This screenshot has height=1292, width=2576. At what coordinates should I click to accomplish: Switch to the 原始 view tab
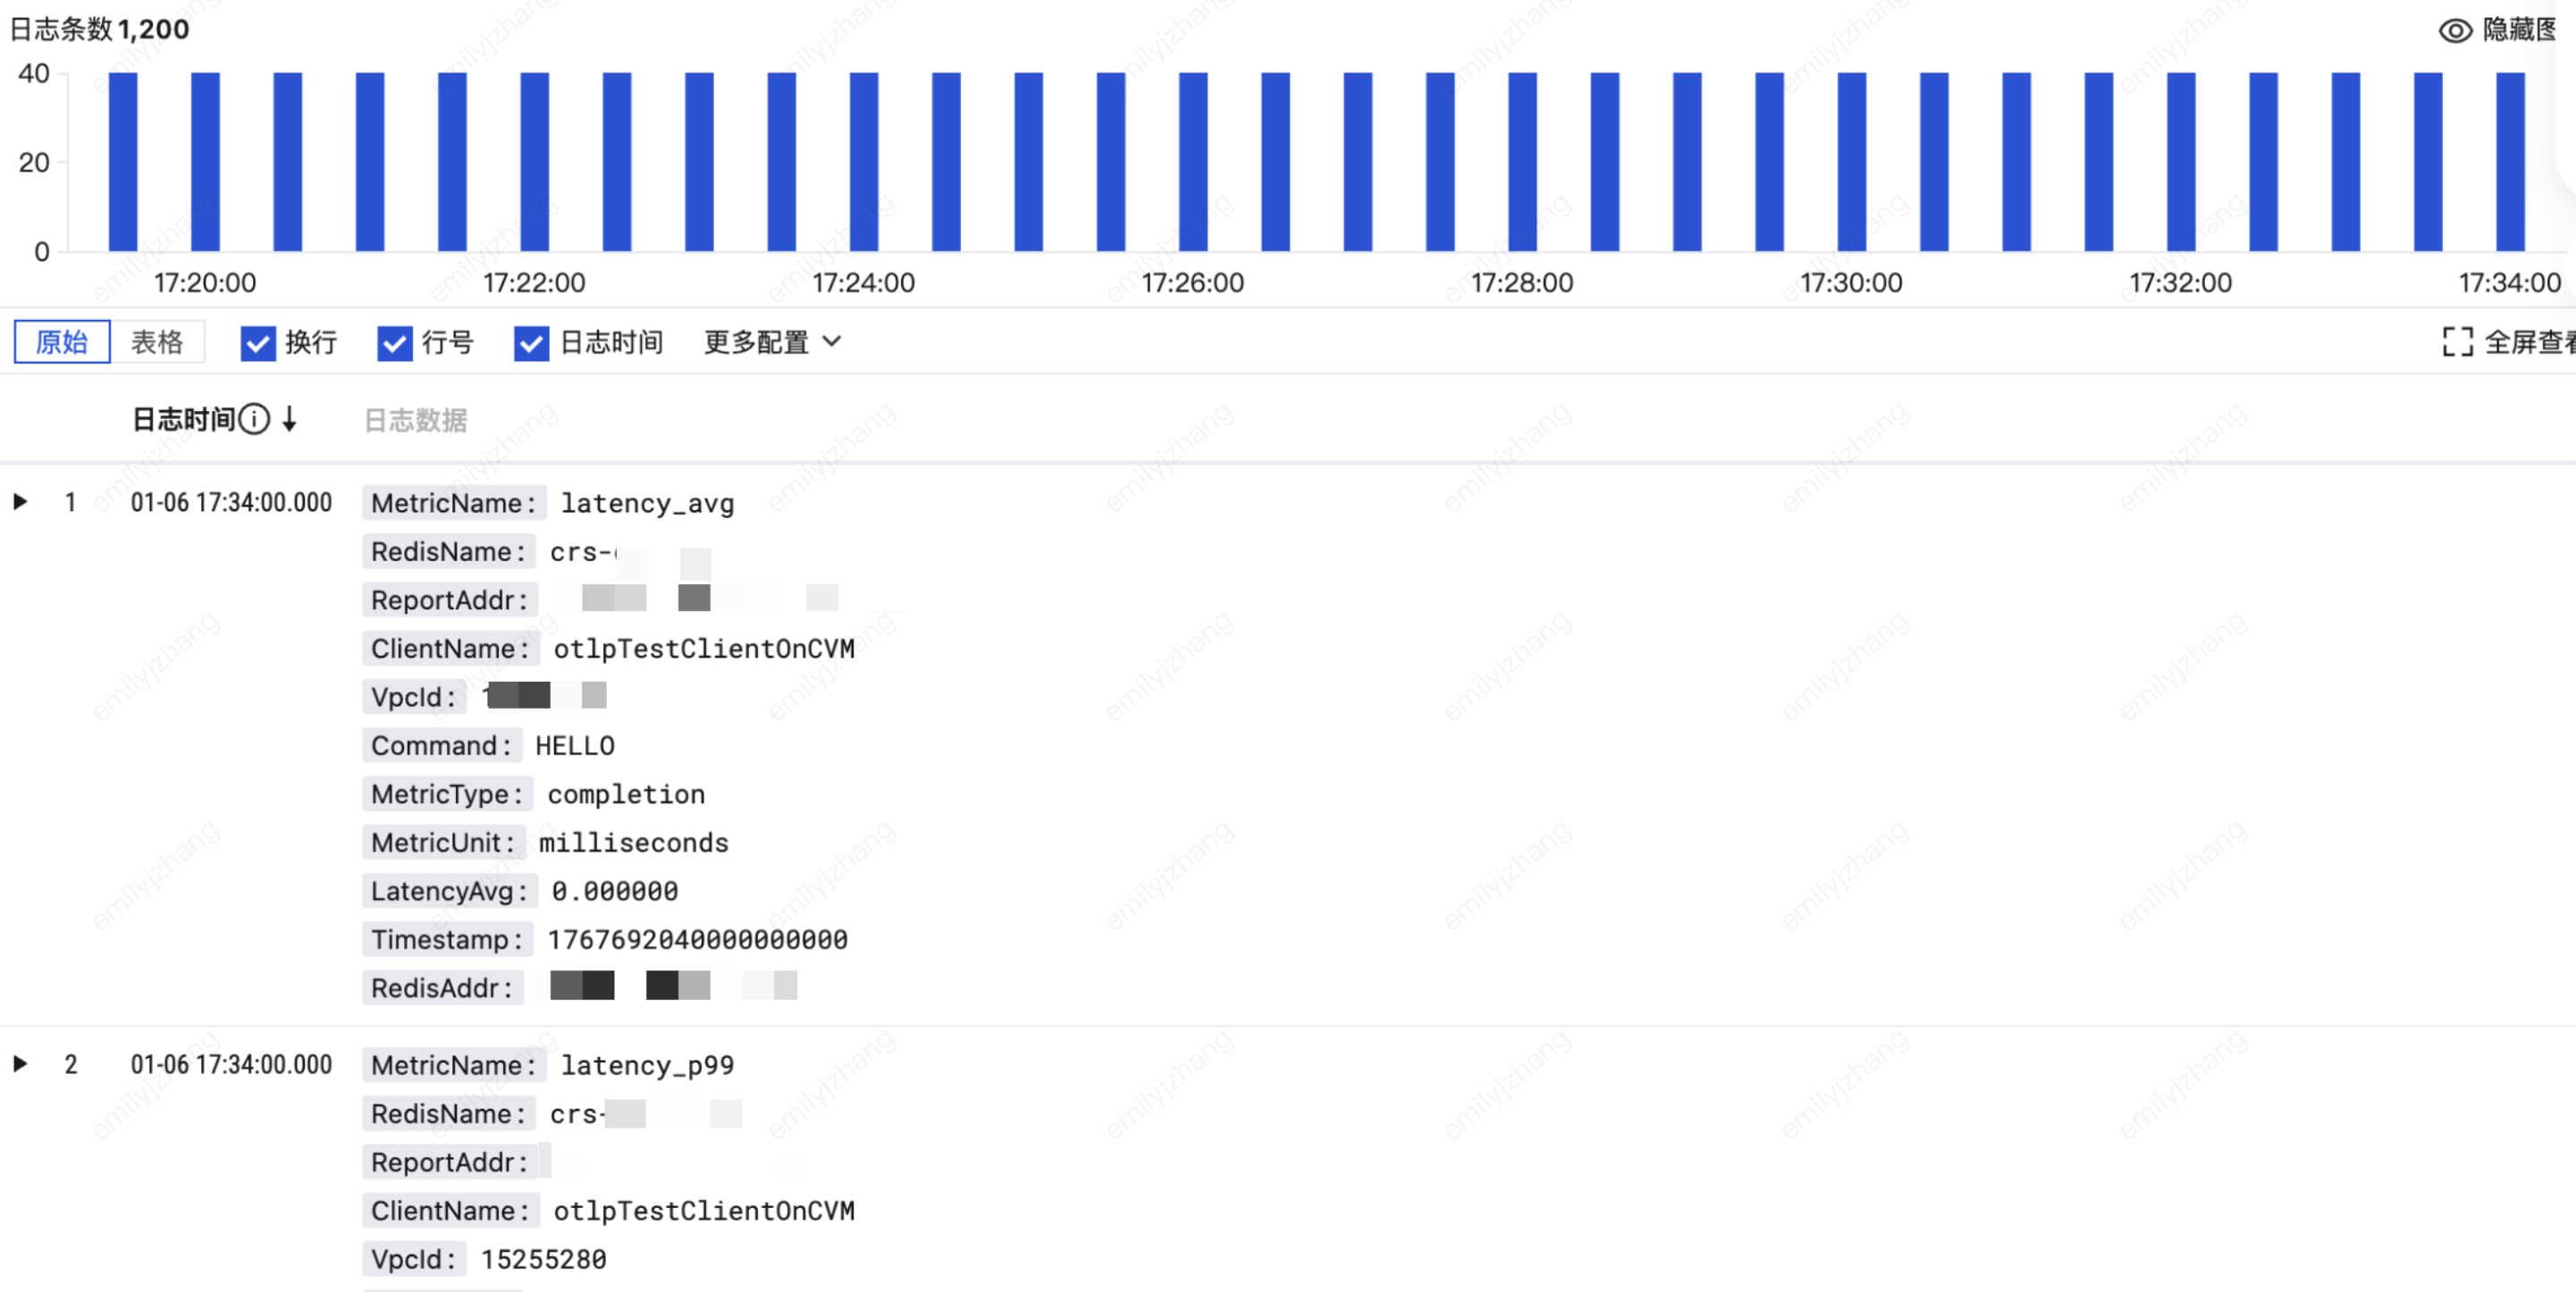[x=62, y=342]
